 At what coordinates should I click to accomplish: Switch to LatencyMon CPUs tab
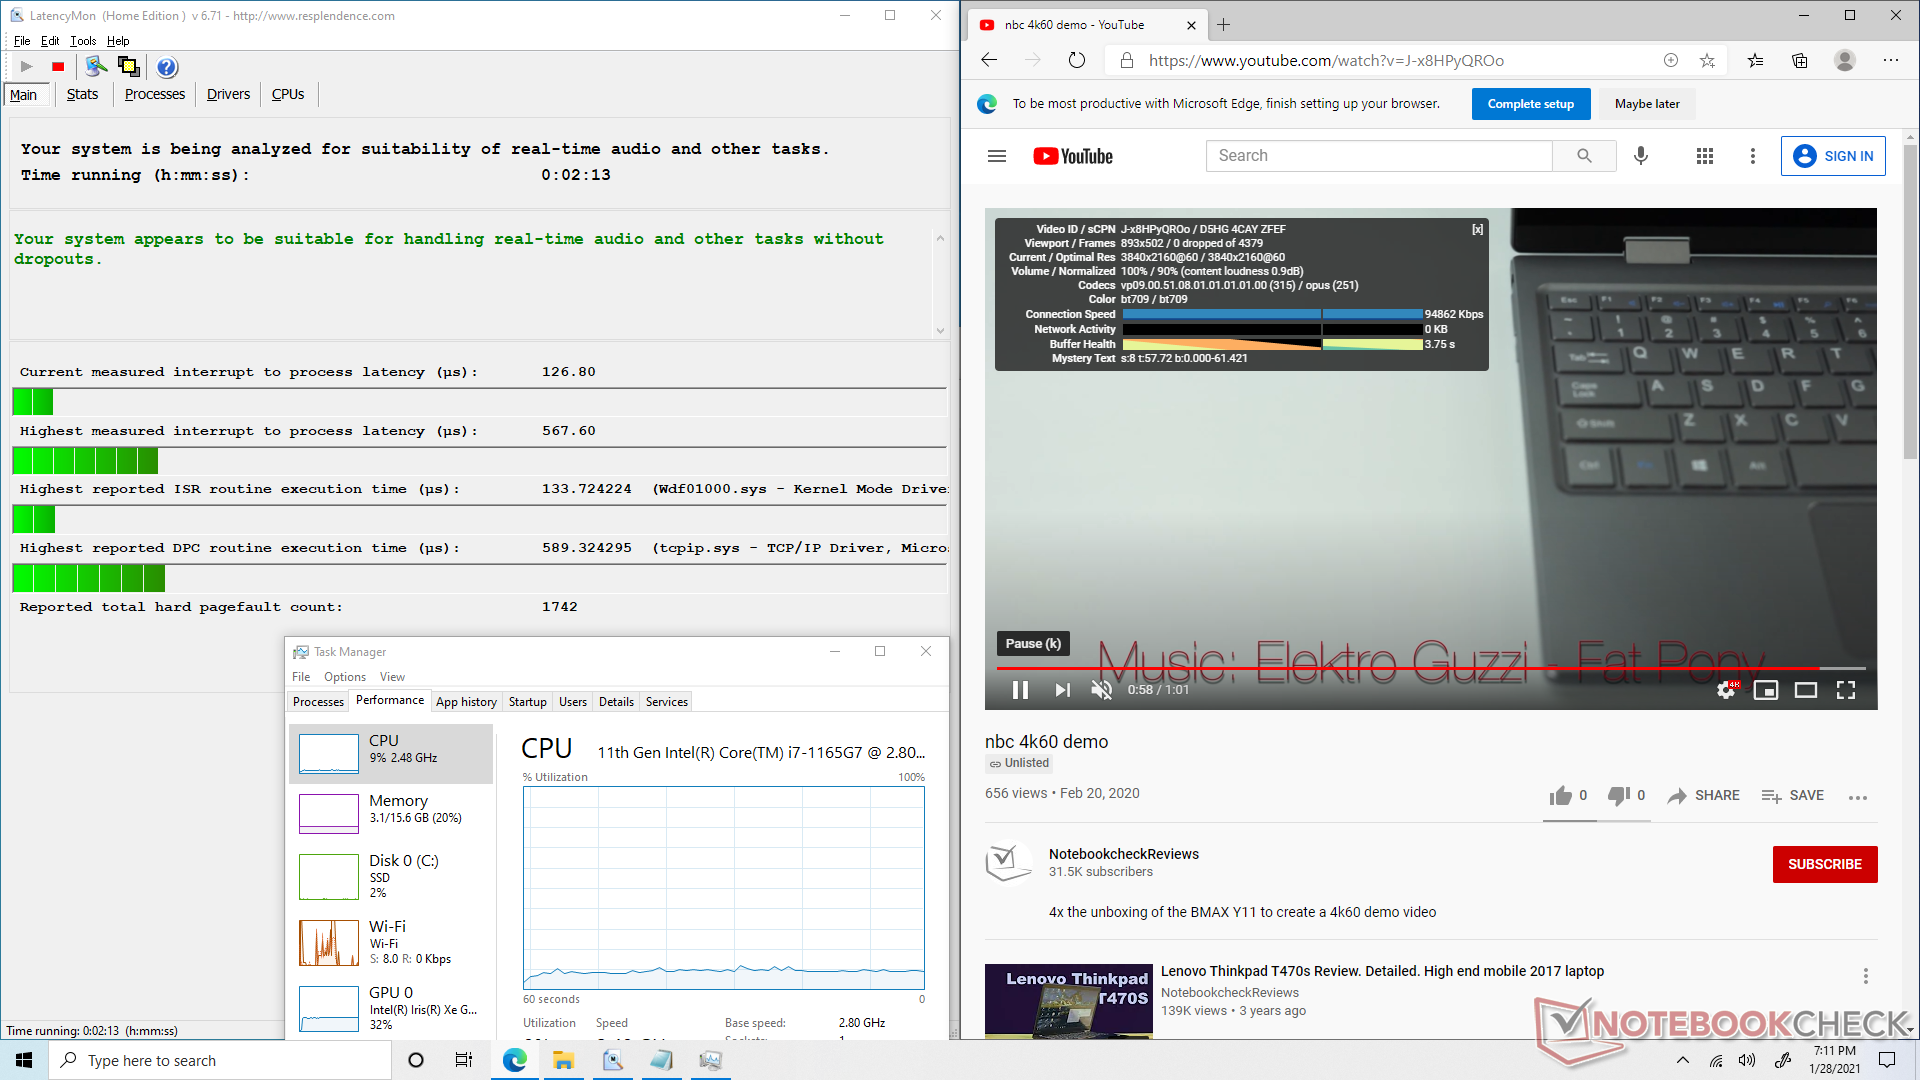click(288, 94)
